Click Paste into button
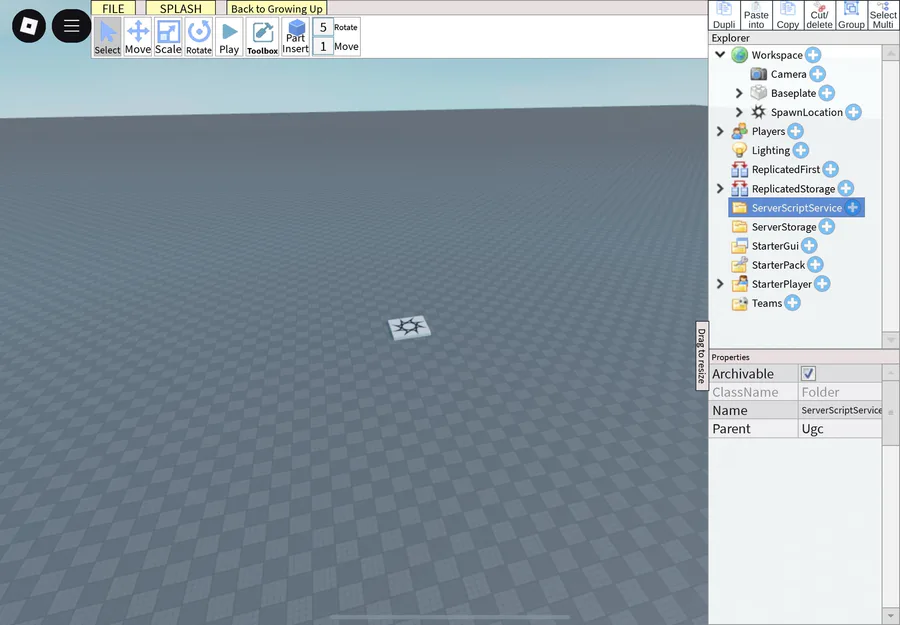 (756, 15)
